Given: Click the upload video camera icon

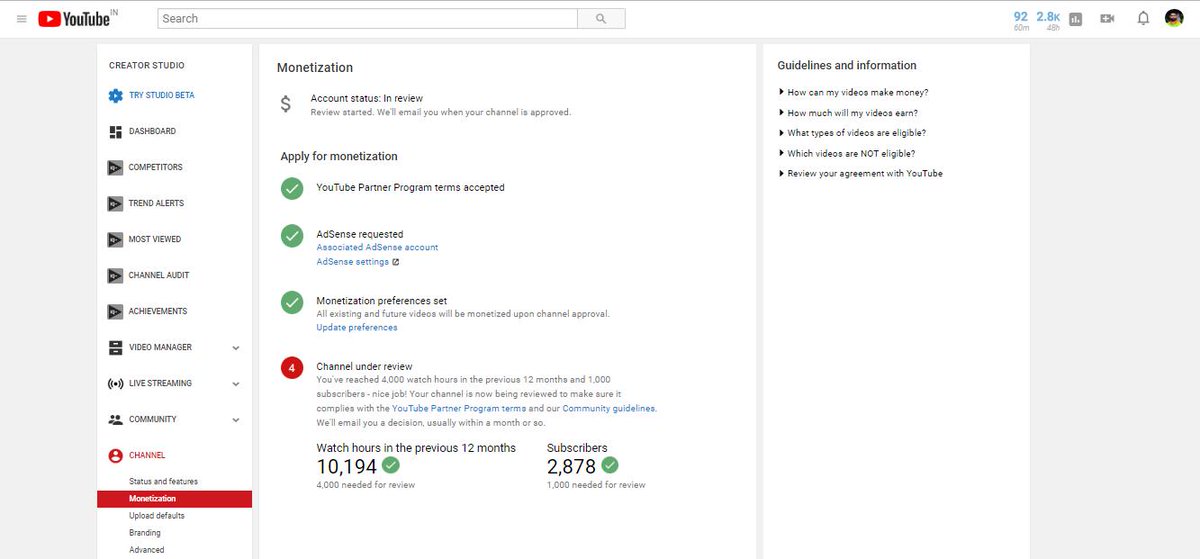Looking at the screenshot, I should (1107, 19).
